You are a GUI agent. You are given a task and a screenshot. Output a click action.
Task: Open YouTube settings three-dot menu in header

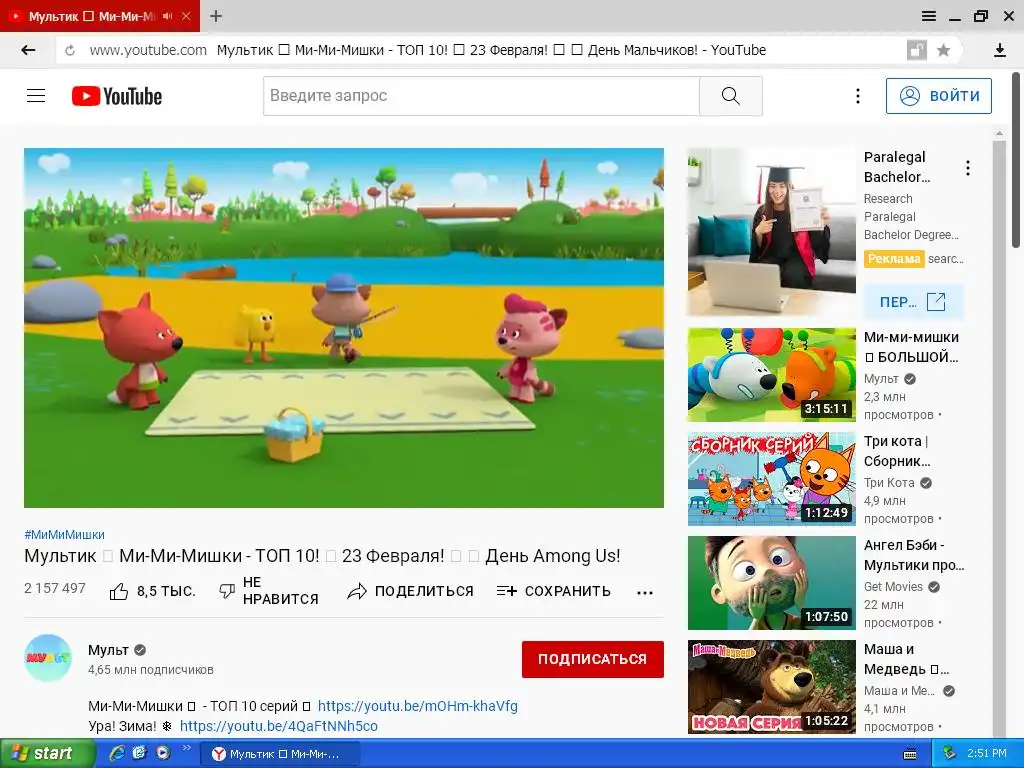(857, 96)
